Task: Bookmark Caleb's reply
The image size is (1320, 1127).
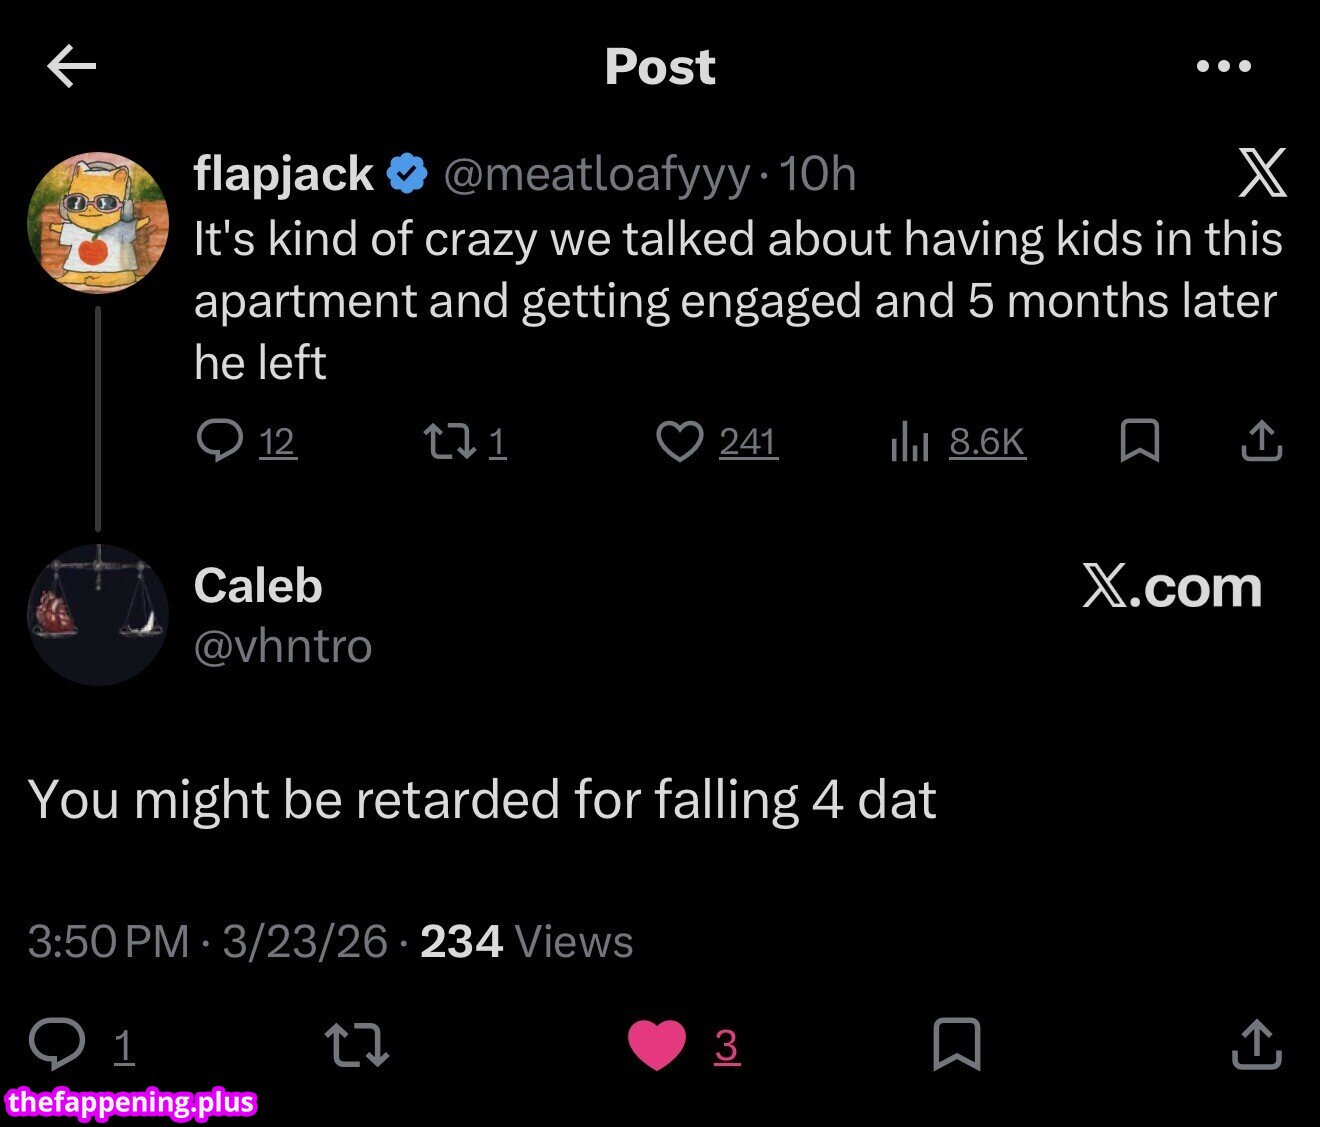Action: (957, 1044)
